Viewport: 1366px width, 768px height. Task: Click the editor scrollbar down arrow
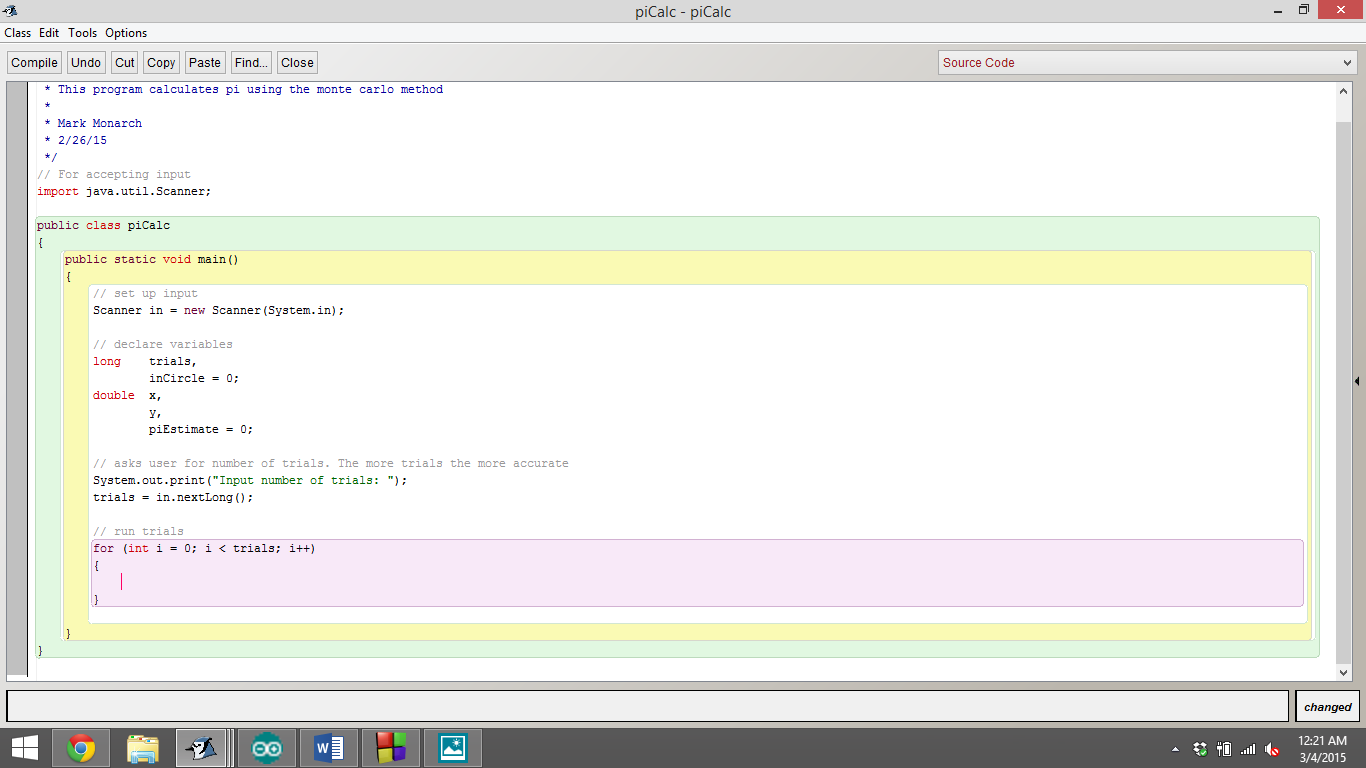click(x=1343, y=673)
